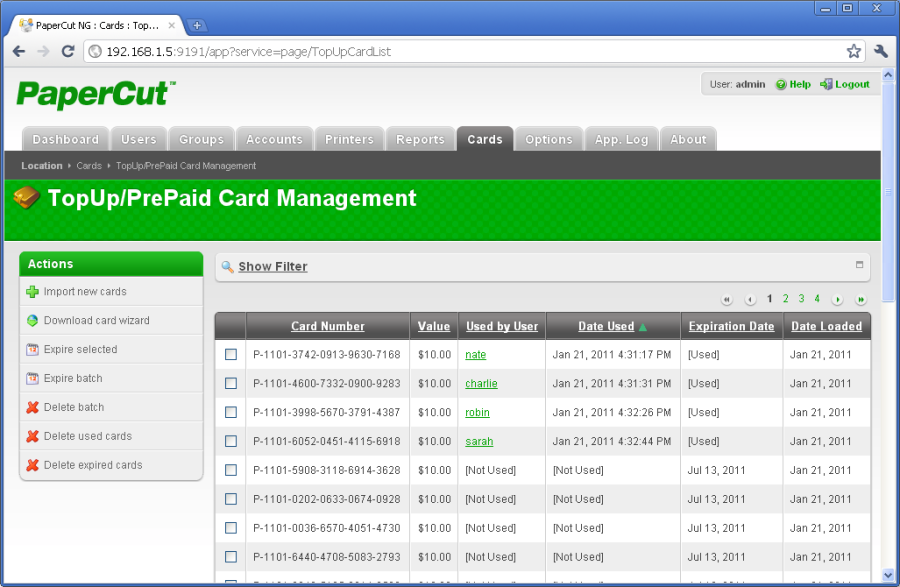This screenshot has height=587, width=900.
Task: Tick the checkbox for card ending 4387
Action: (231, 412)
